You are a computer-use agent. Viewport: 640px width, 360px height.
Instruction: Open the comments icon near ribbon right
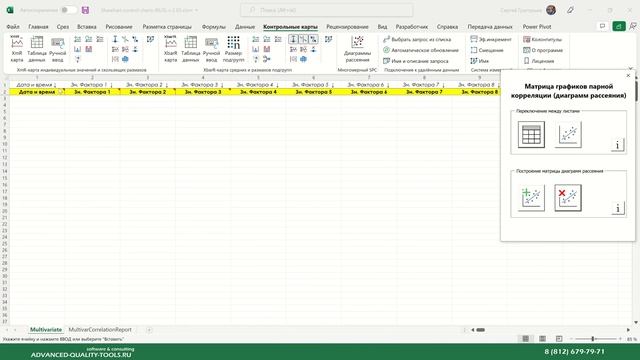(x=602, y=26)
